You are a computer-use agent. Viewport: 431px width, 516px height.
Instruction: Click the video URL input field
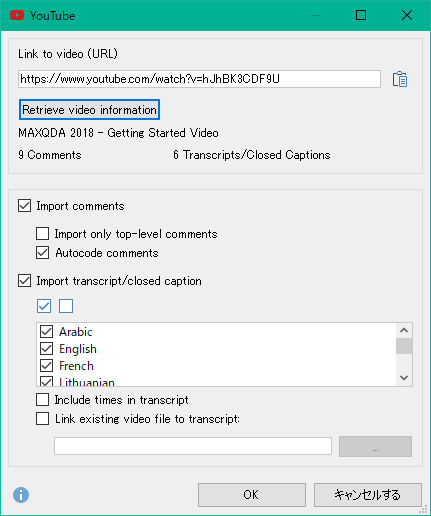pyautogui.click(x=199, y=79)
